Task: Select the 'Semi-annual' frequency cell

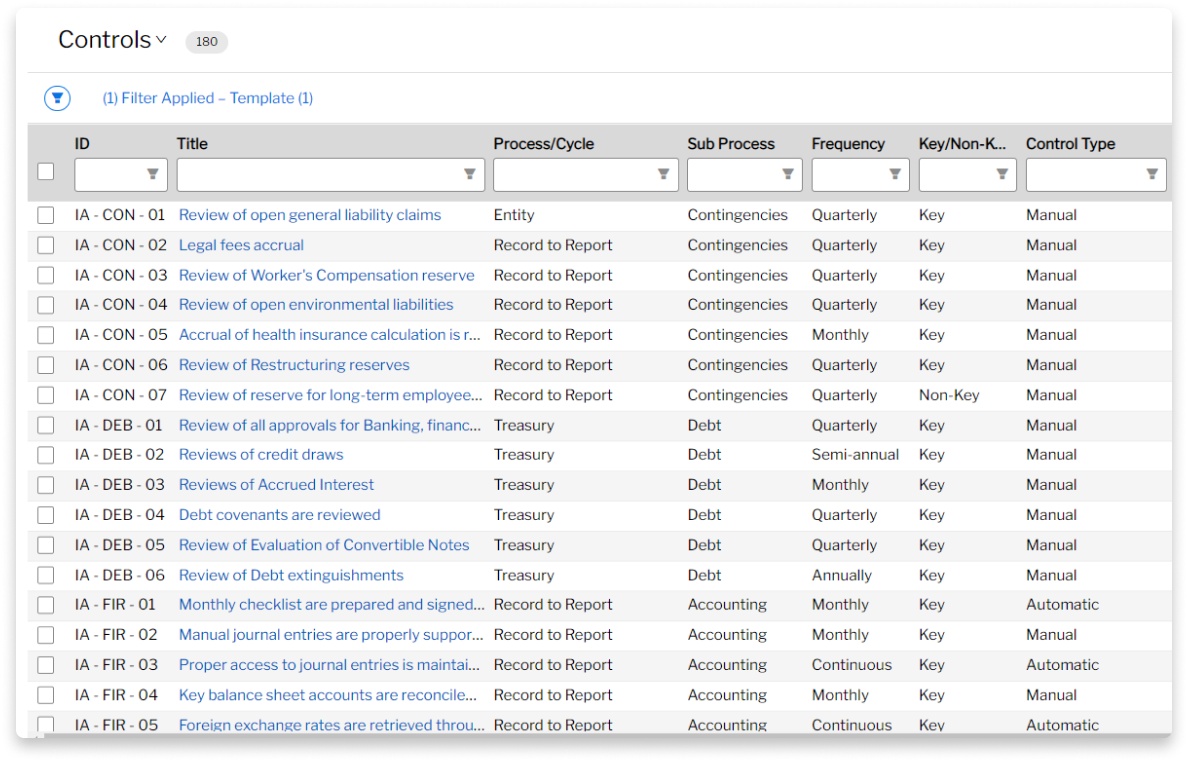Action: point(855,455)
